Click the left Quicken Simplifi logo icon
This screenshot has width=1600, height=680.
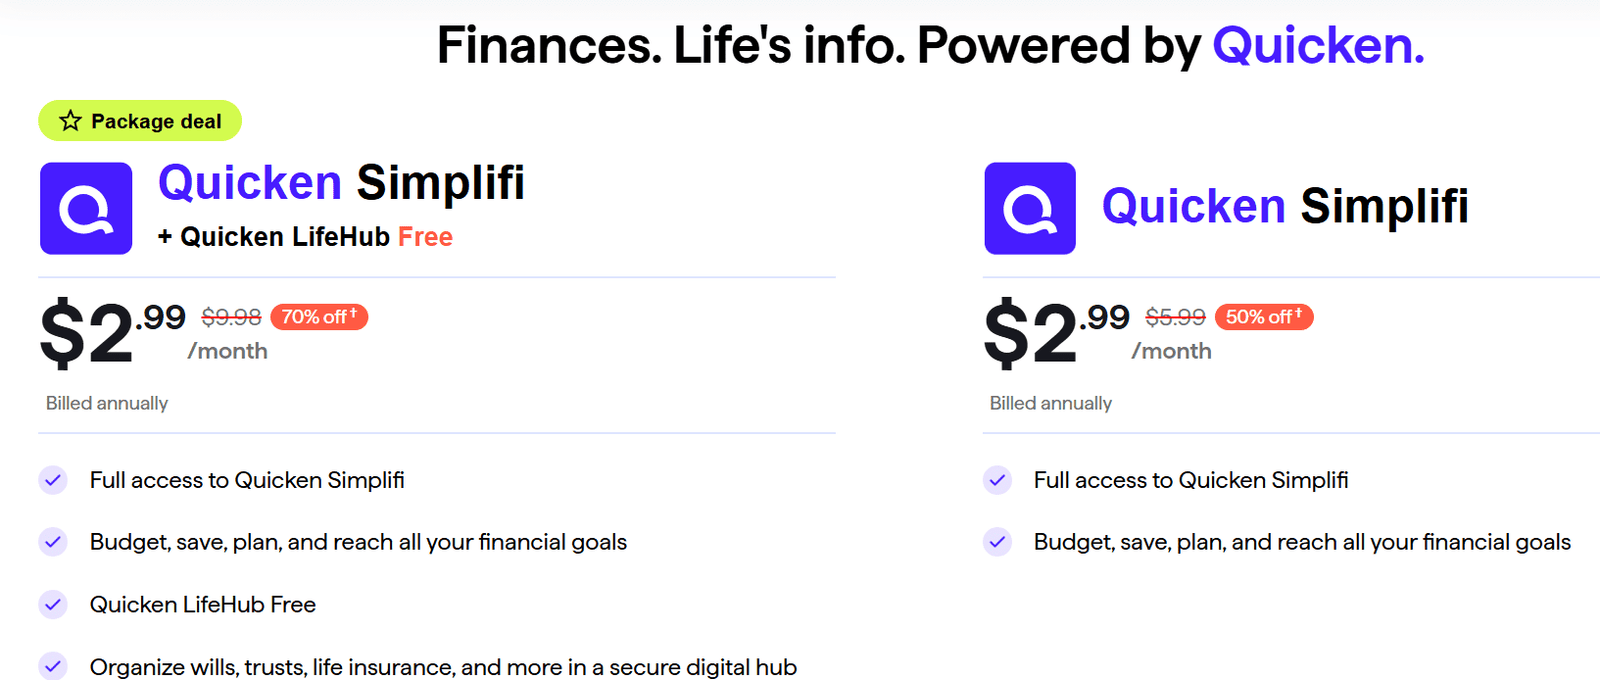[x=86, y=208]
